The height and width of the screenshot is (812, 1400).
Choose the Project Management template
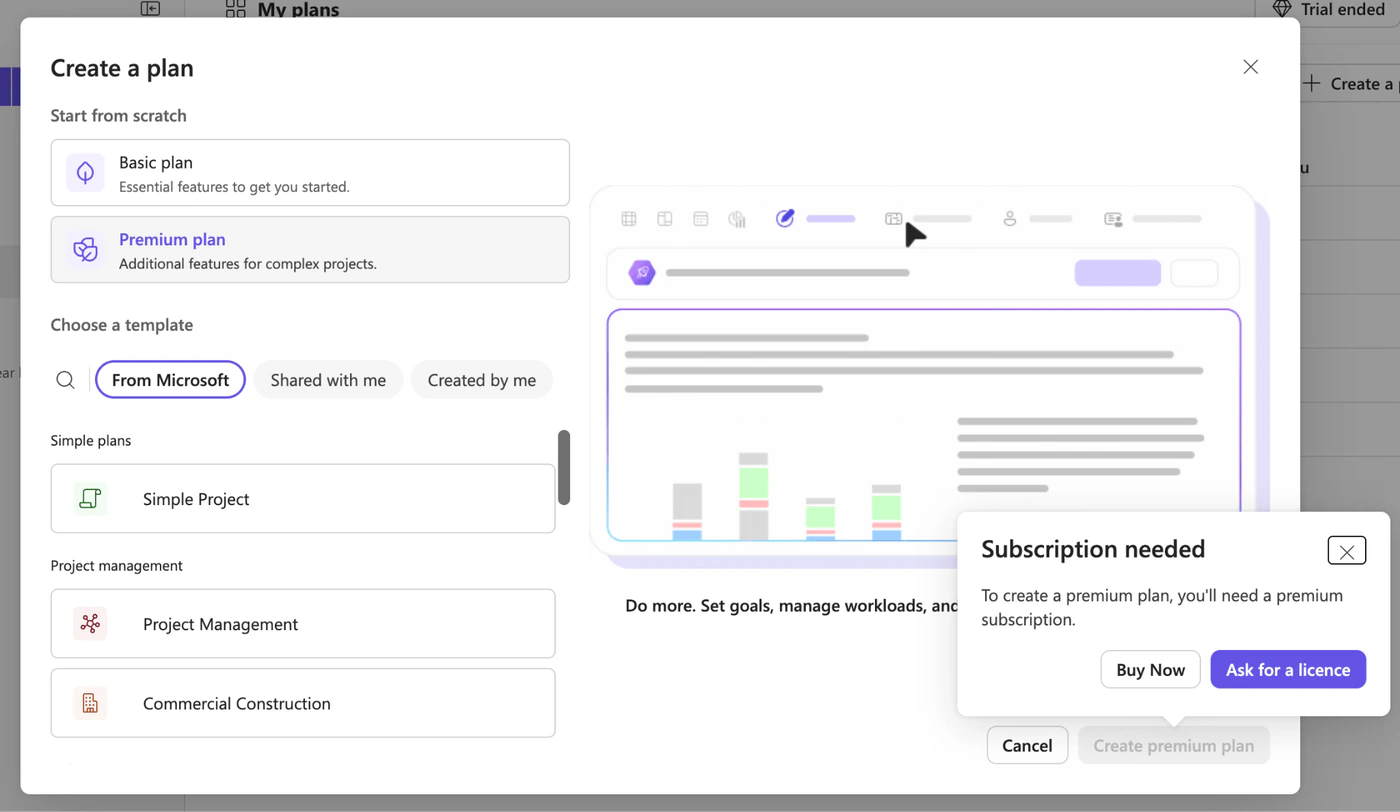303,624
